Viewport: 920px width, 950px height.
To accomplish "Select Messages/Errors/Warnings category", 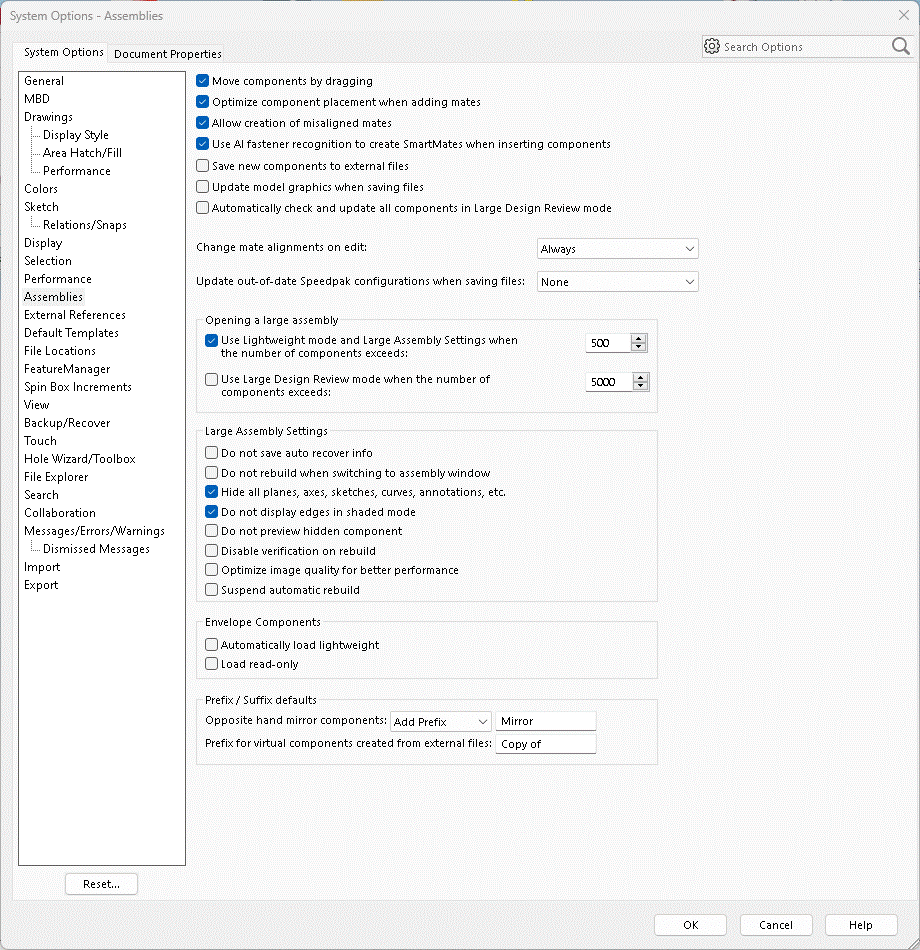I will 95,531.
